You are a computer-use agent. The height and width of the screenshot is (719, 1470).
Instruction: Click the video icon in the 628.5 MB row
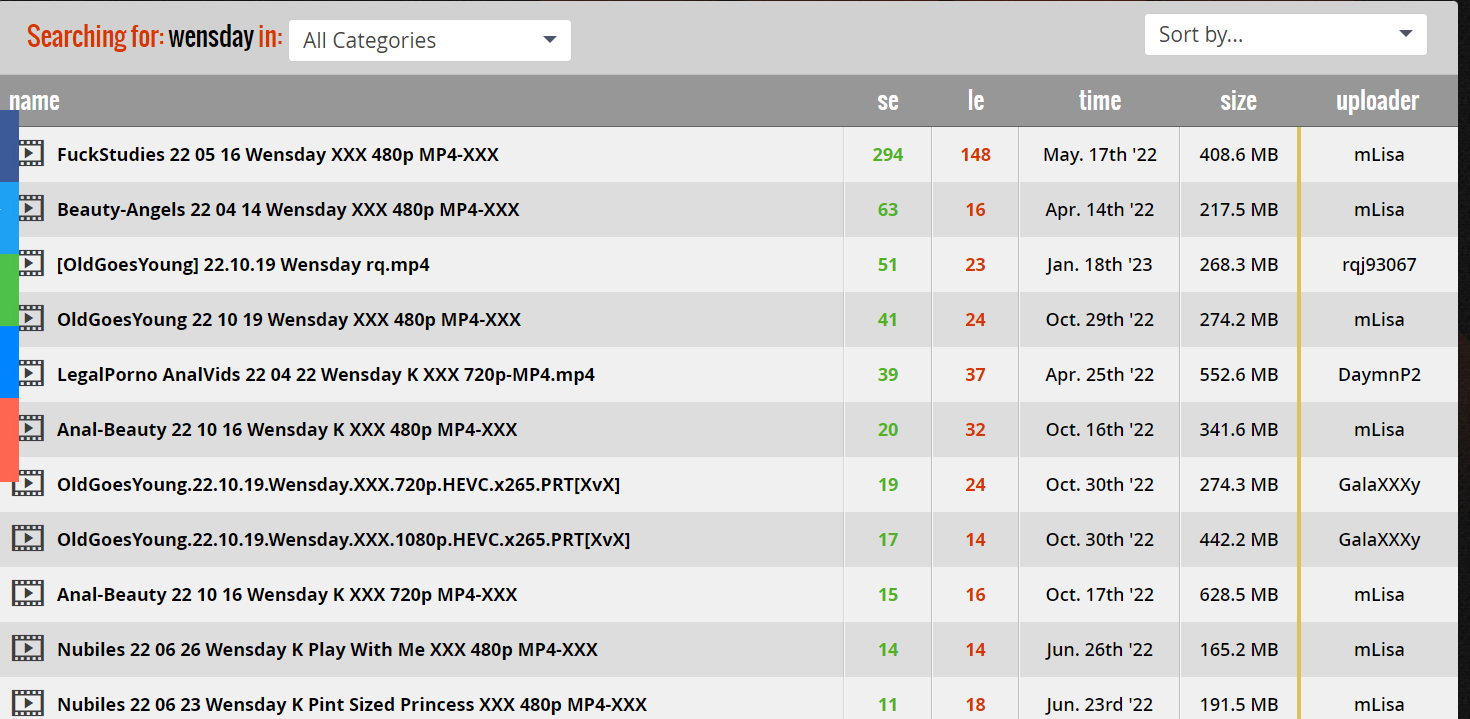point(28,594)
